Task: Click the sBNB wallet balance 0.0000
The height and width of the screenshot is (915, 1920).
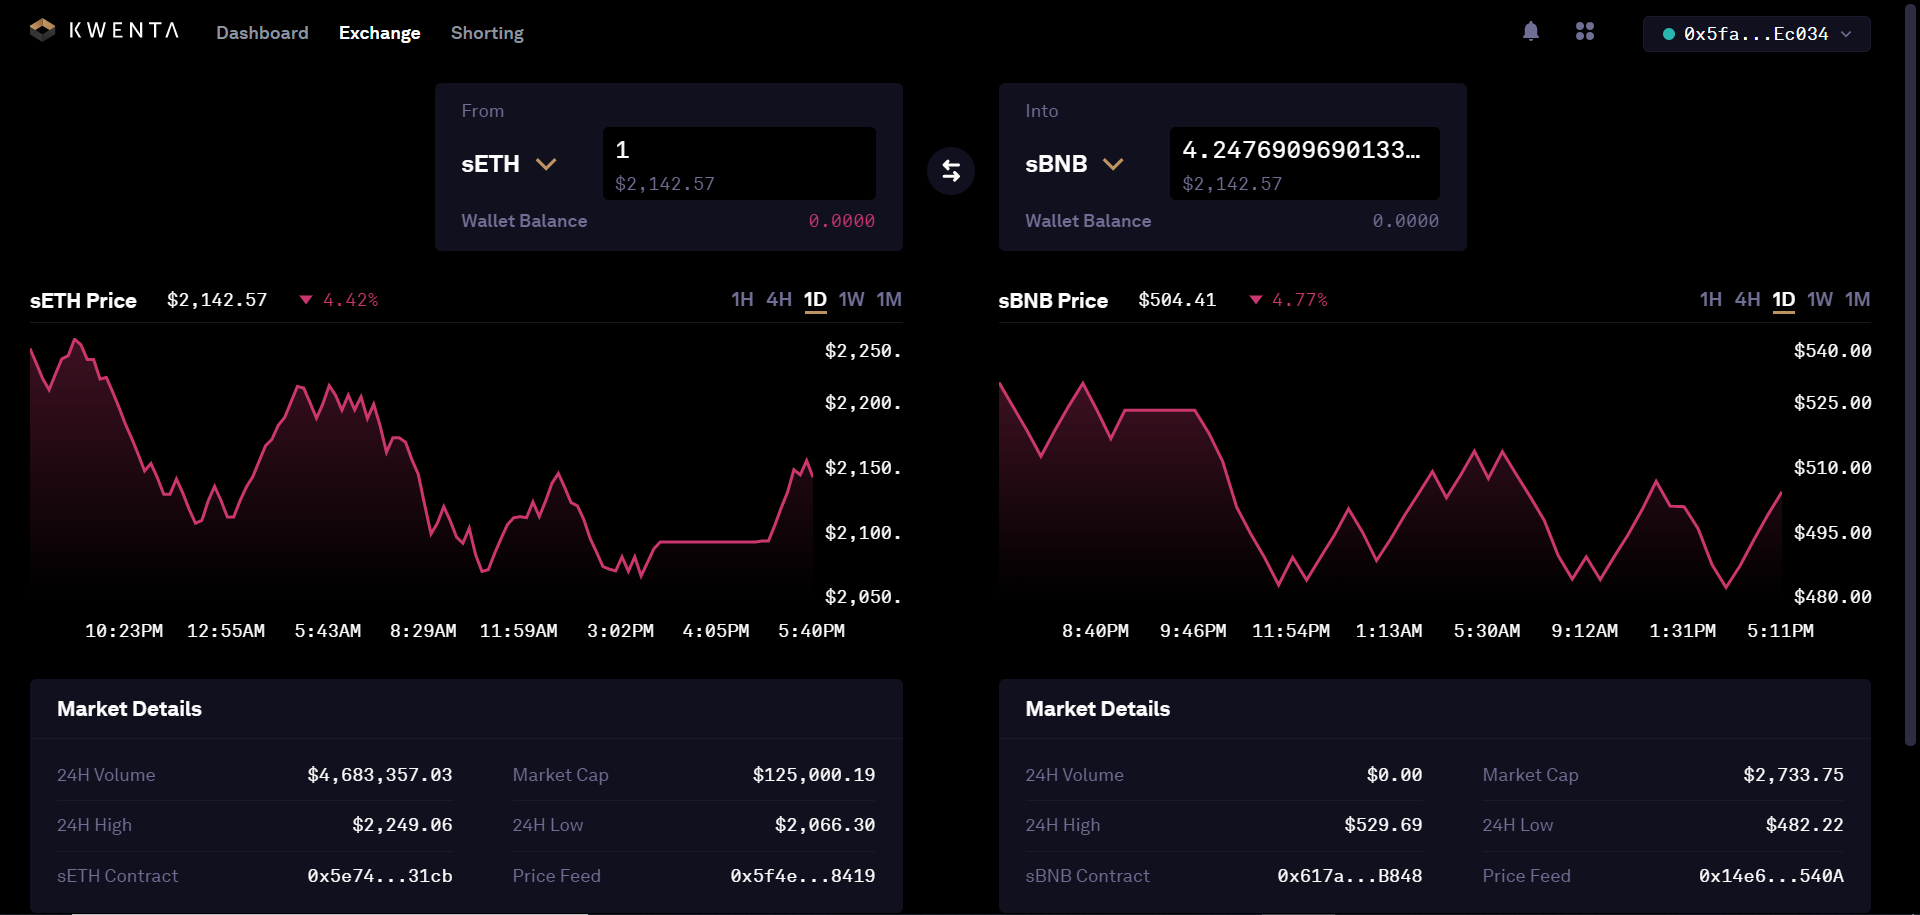Action: coord(1406,221)
